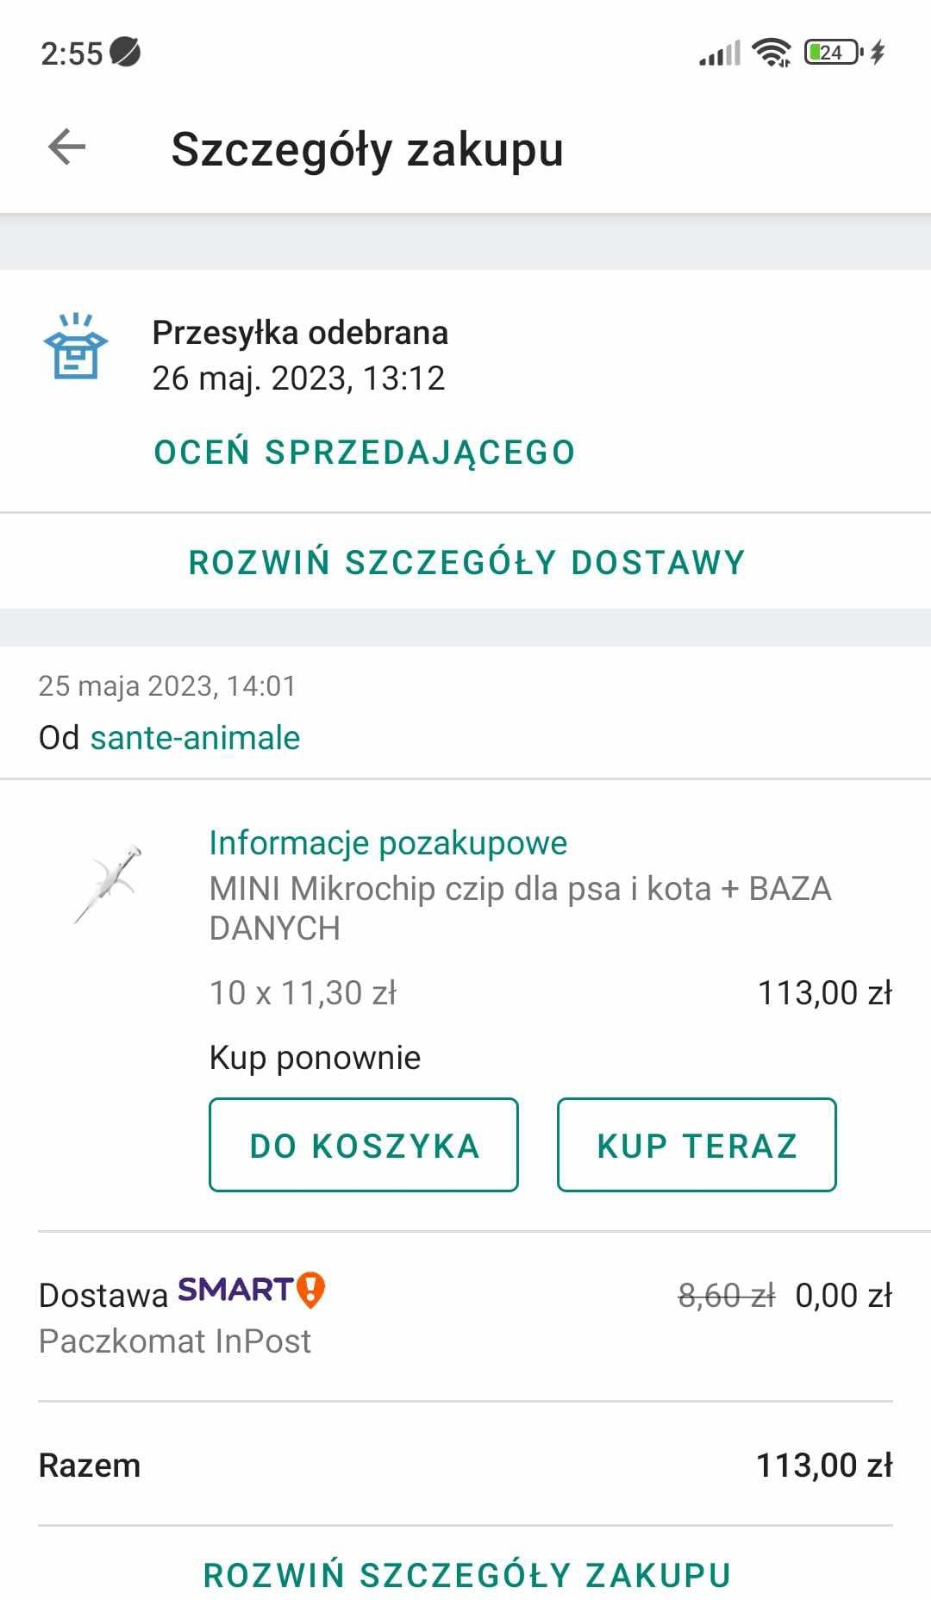Tap the Razem total amount row

[x=465, y=1465]
